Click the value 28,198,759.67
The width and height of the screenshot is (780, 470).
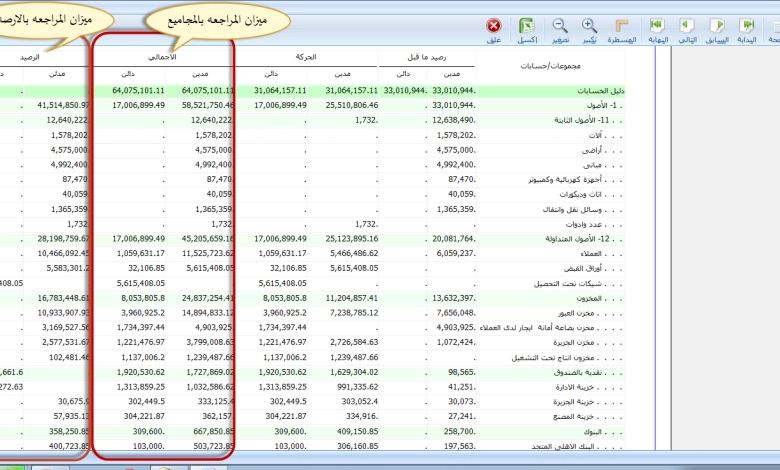click(x=64, y=239)
